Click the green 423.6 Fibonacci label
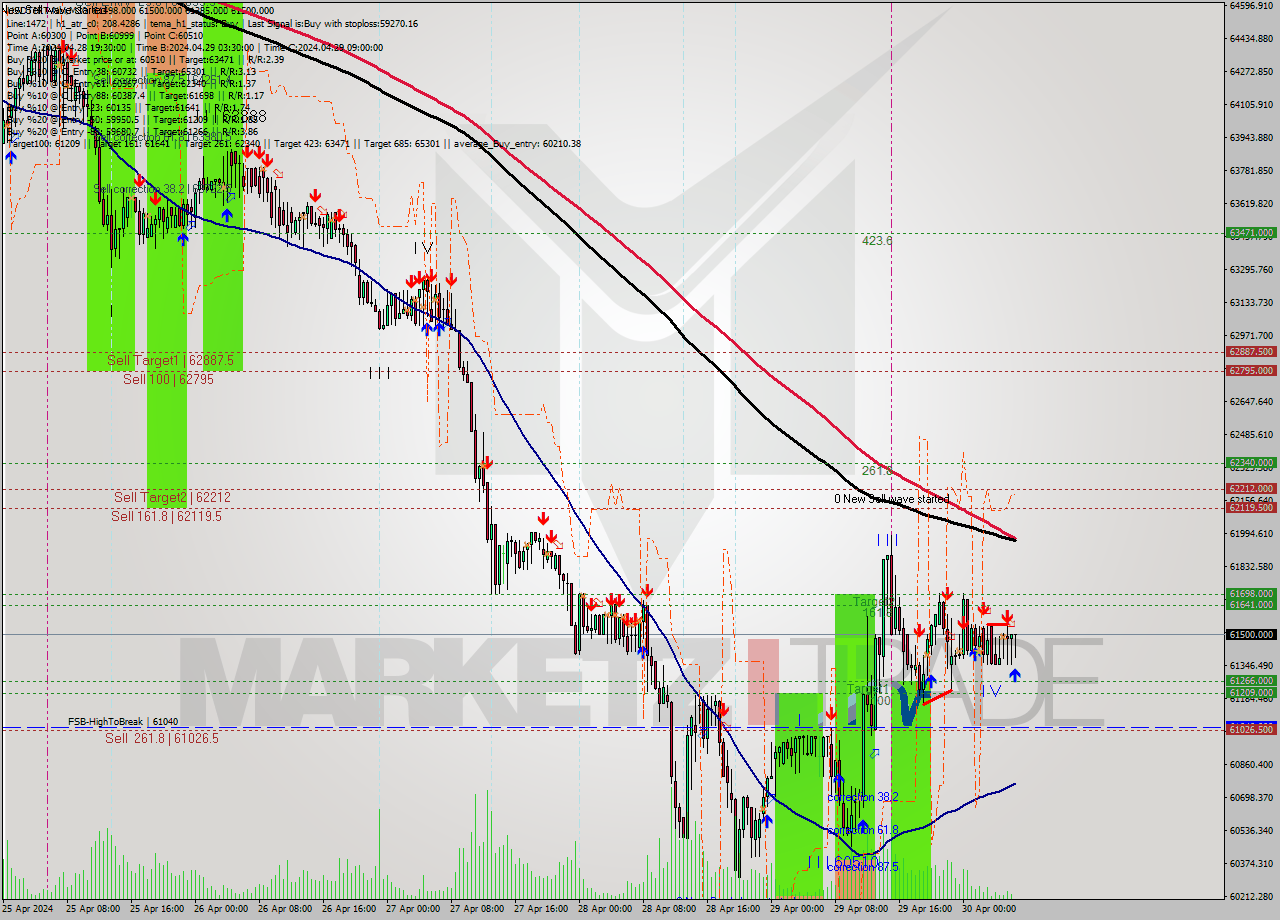Image resolution: width=1280 pixels, height=920 pixels. (877, 241)
